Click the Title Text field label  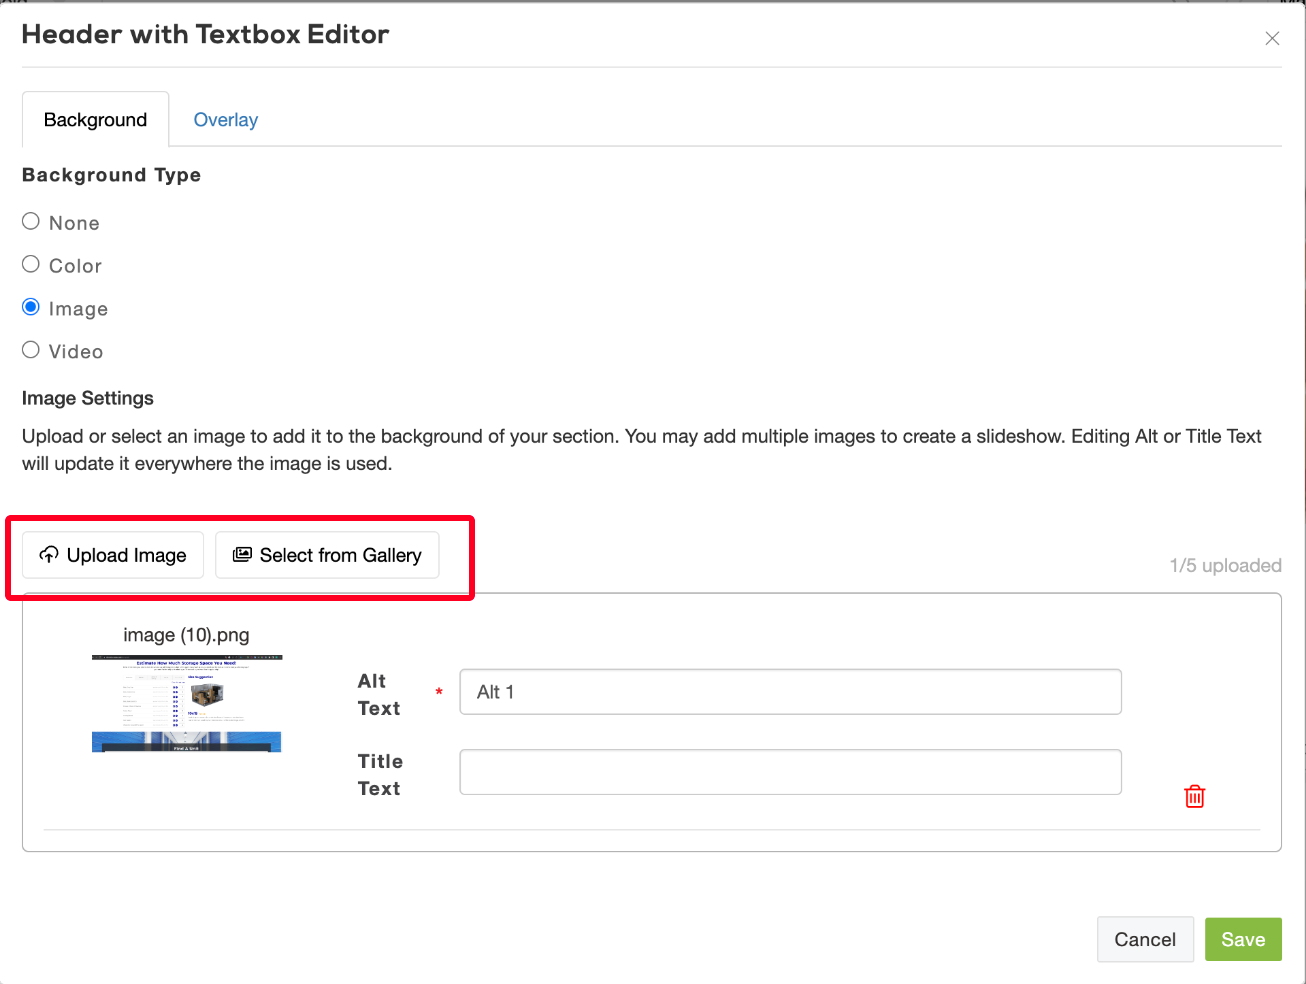point(379,775)
